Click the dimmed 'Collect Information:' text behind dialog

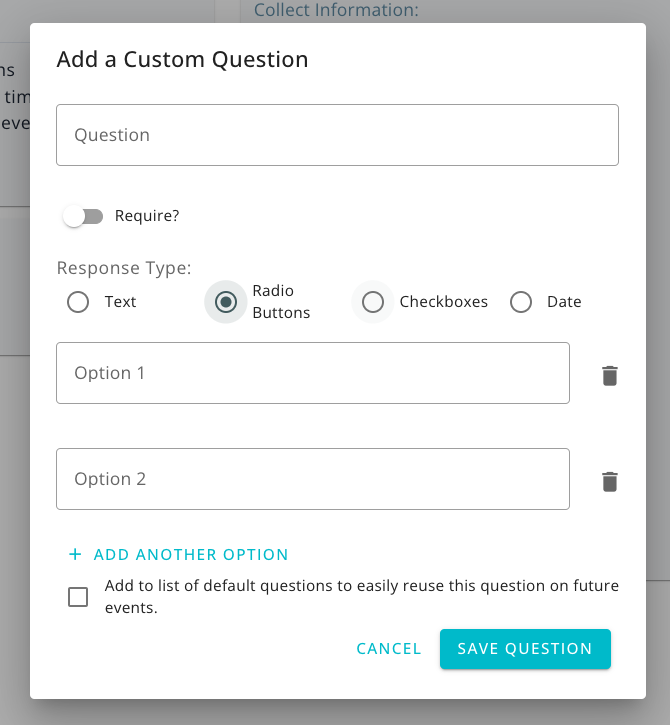point(336,10)
